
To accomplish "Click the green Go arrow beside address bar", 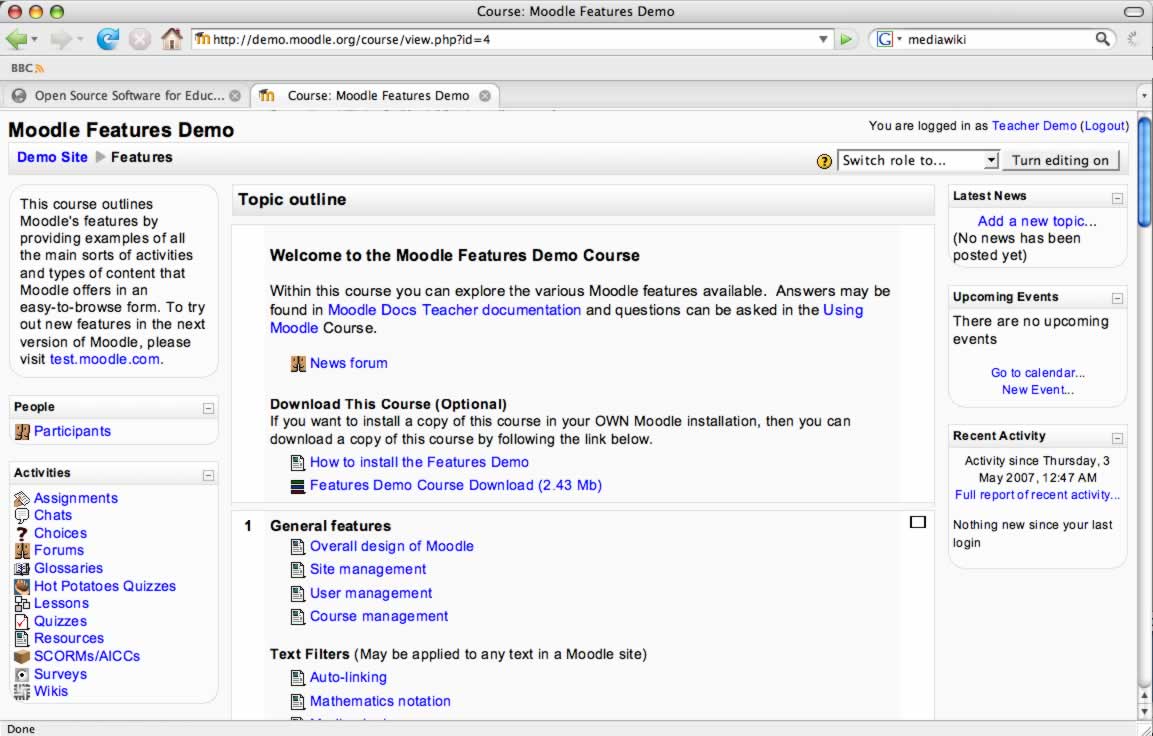I will click(x=846, y=40).
